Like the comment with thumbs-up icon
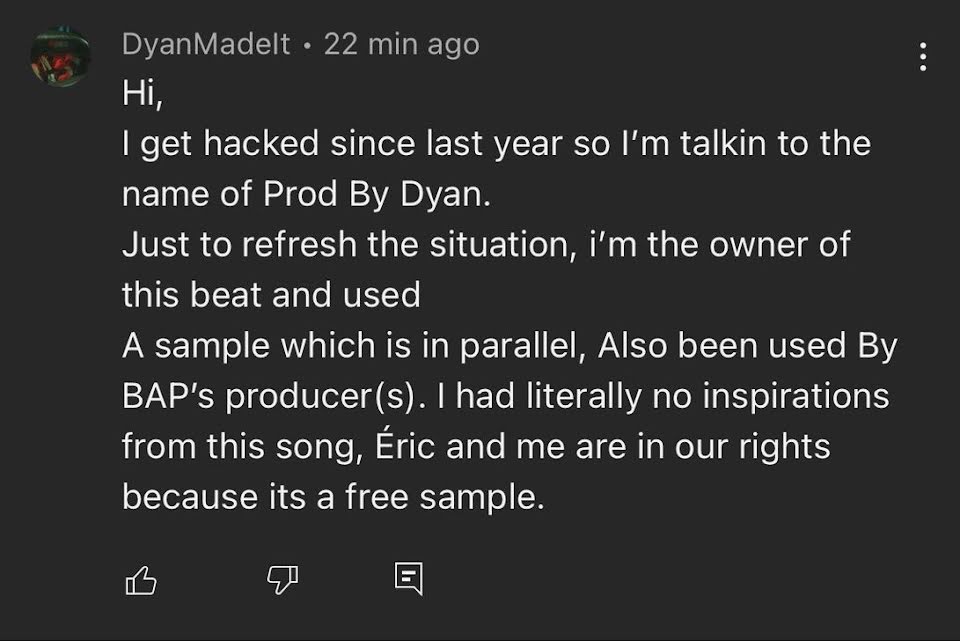960x641 pixels. 141,580
